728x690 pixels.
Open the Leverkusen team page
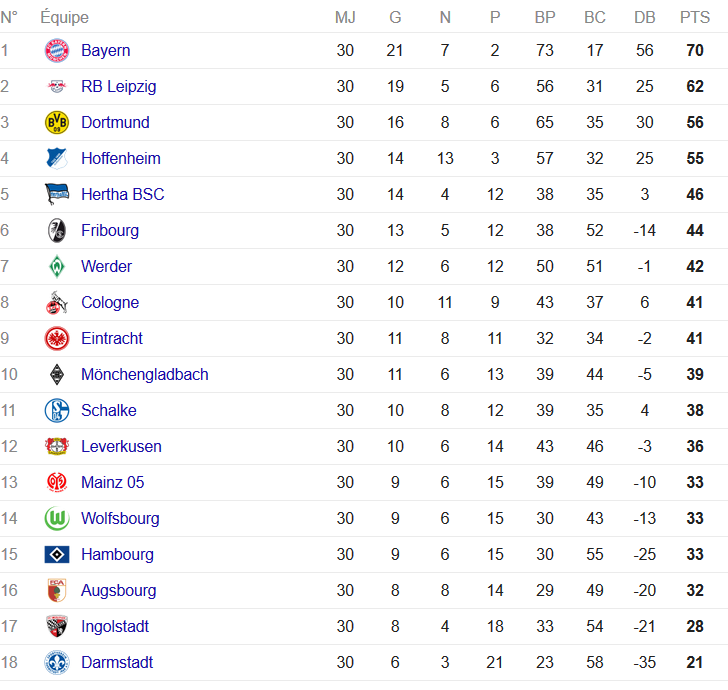[121, 446]
